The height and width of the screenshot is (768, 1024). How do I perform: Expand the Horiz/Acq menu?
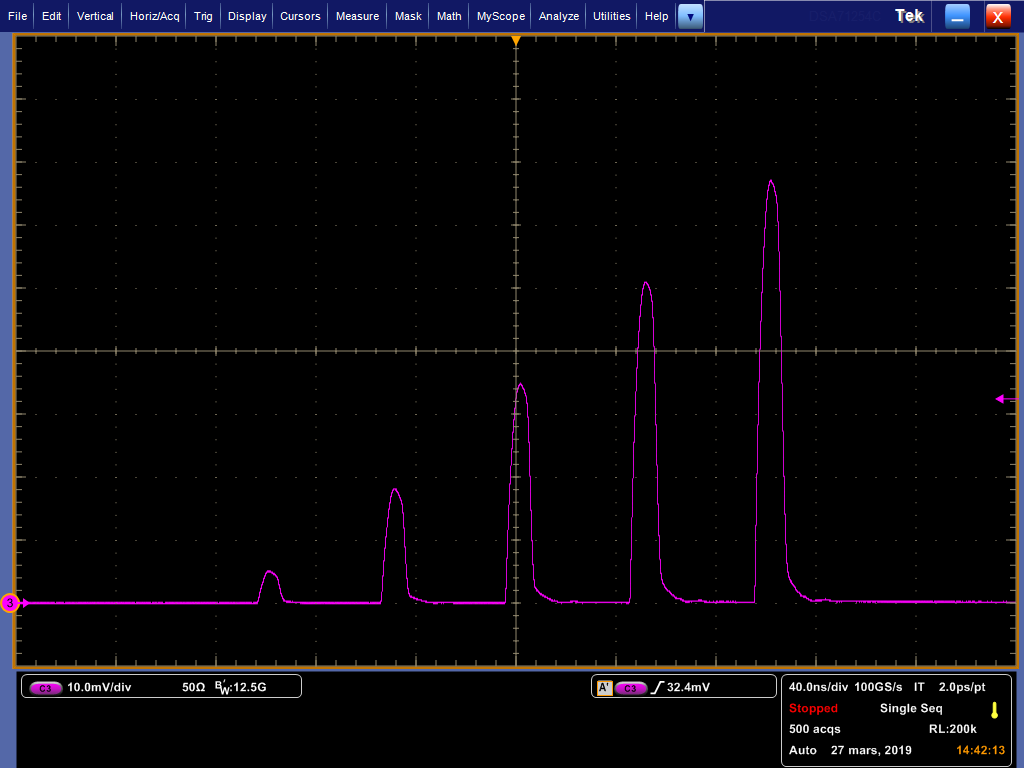(x=155, y=16)
